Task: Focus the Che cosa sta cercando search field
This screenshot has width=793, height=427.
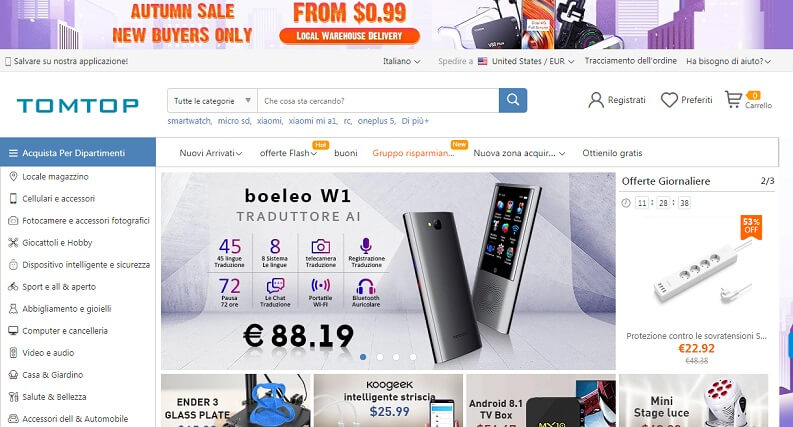Action: point(378,101)
